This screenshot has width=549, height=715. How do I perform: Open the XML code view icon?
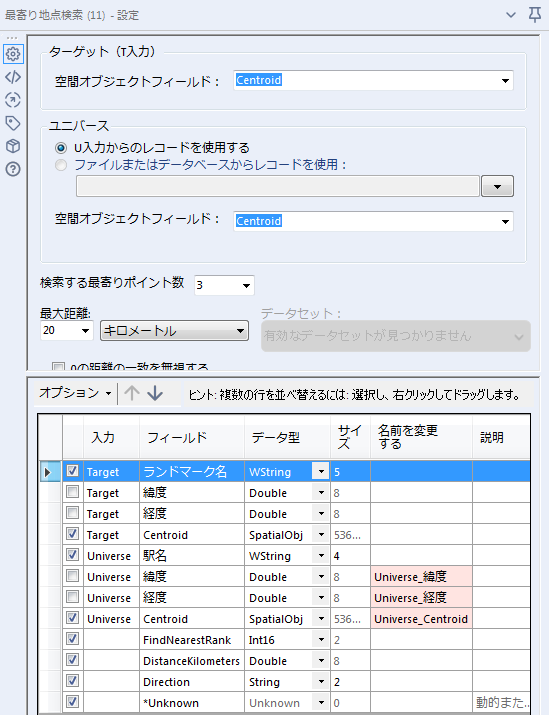coord(13,77)
